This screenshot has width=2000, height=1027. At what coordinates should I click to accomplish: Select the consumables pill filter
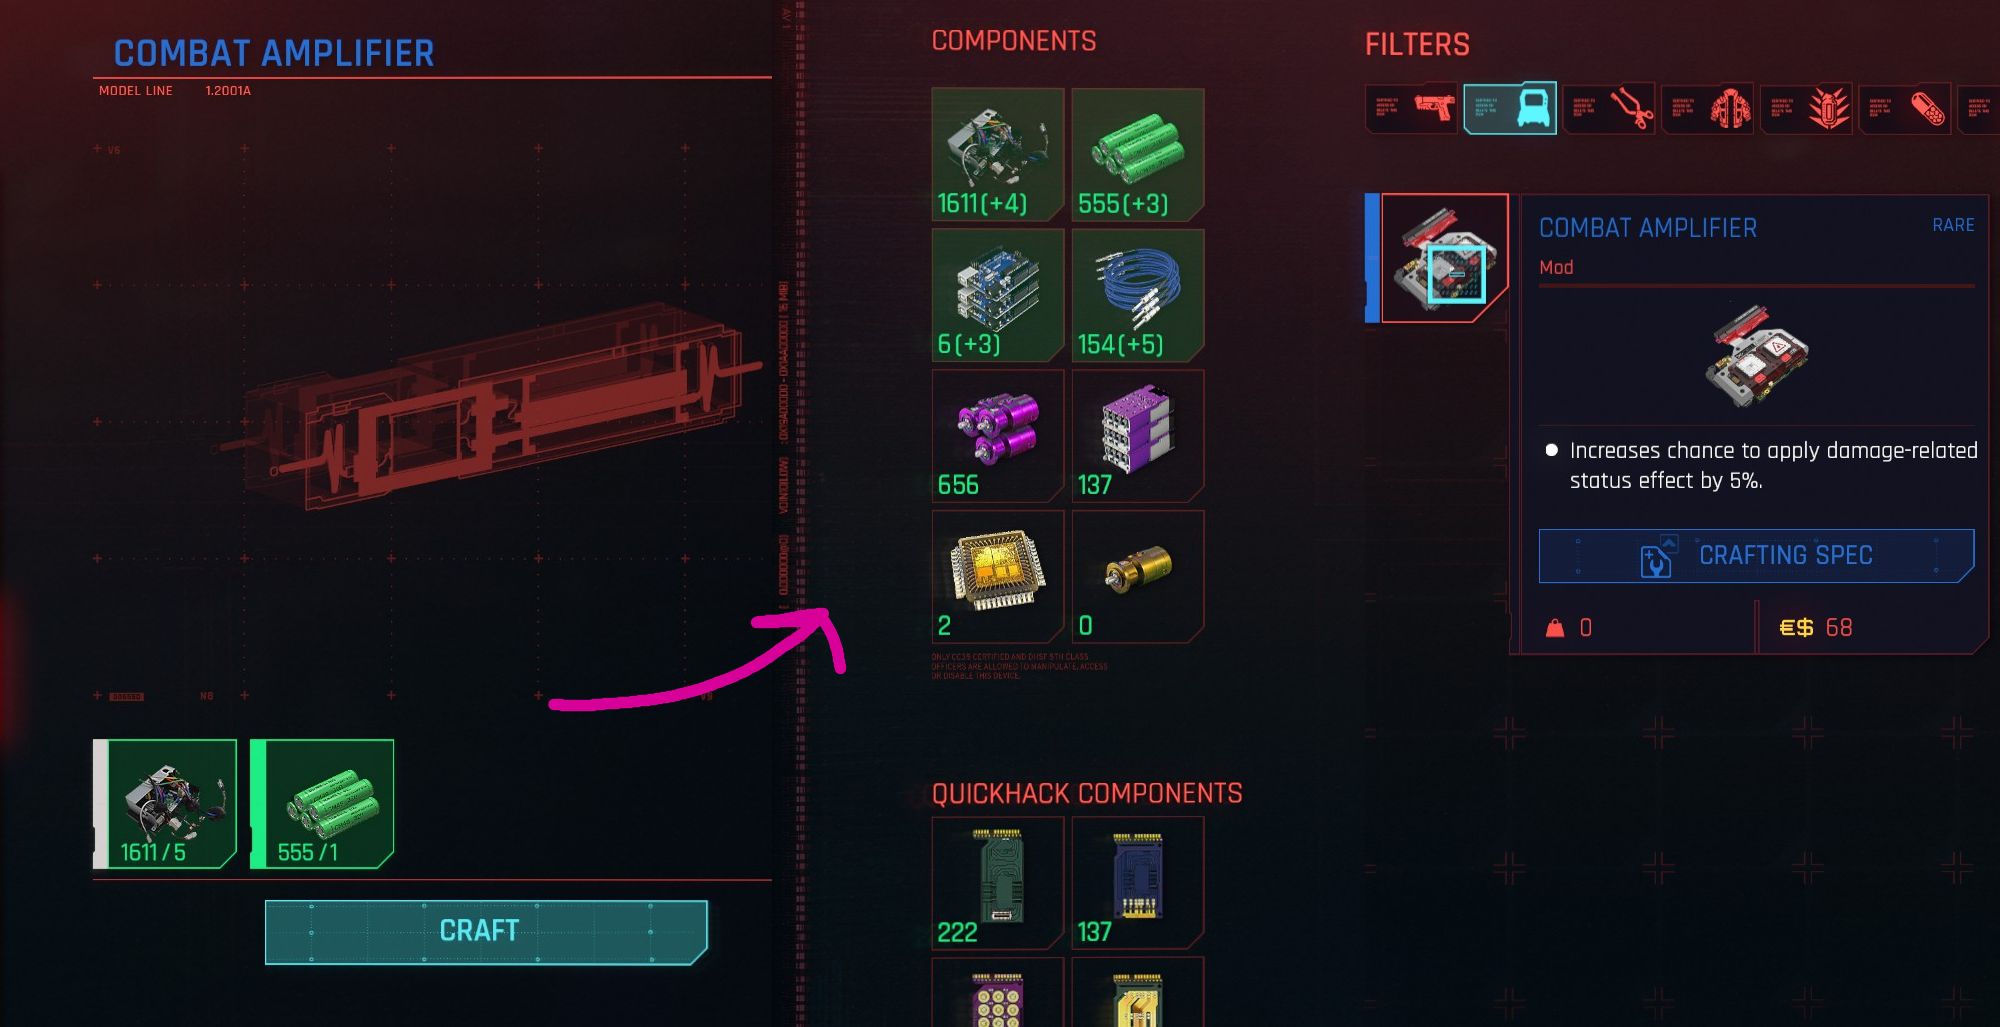1904,108
